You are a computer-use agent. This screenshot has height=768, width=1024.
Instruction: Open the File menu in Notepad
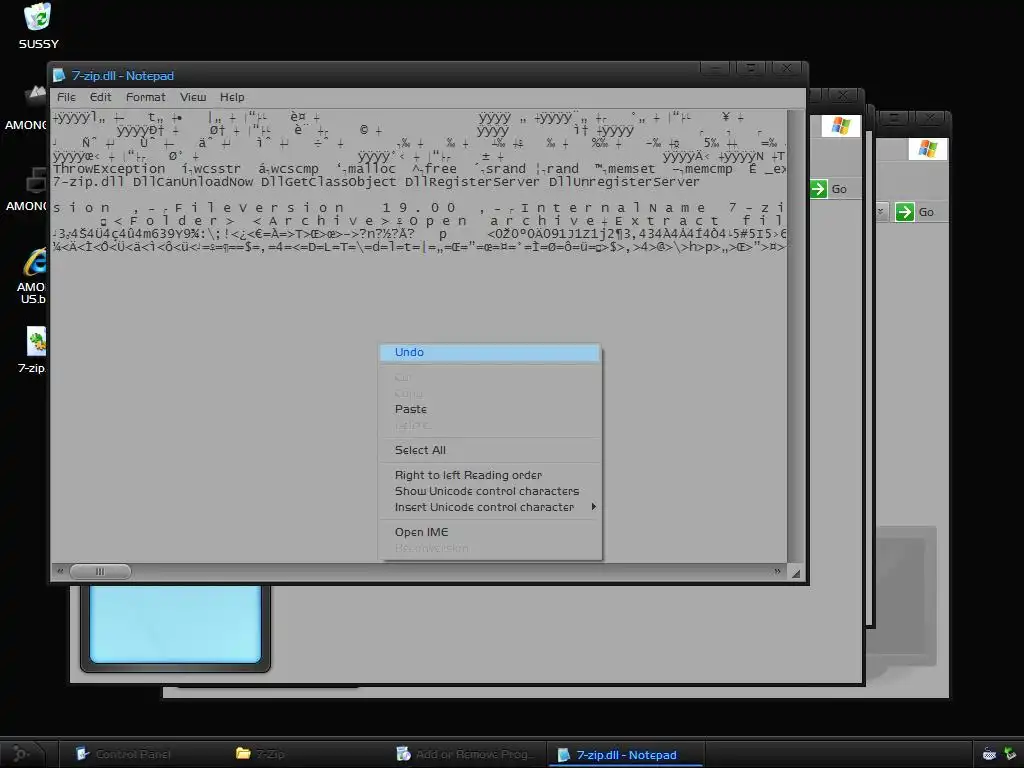point(66,97)
